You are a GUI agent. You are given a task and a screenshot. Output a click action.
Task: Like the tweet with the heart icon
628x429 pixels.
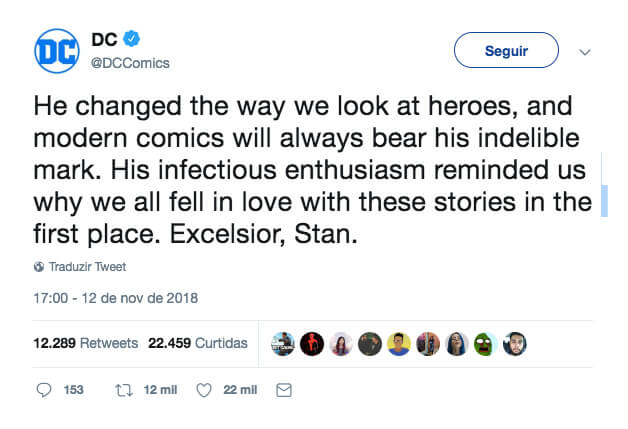pos(205,389)
